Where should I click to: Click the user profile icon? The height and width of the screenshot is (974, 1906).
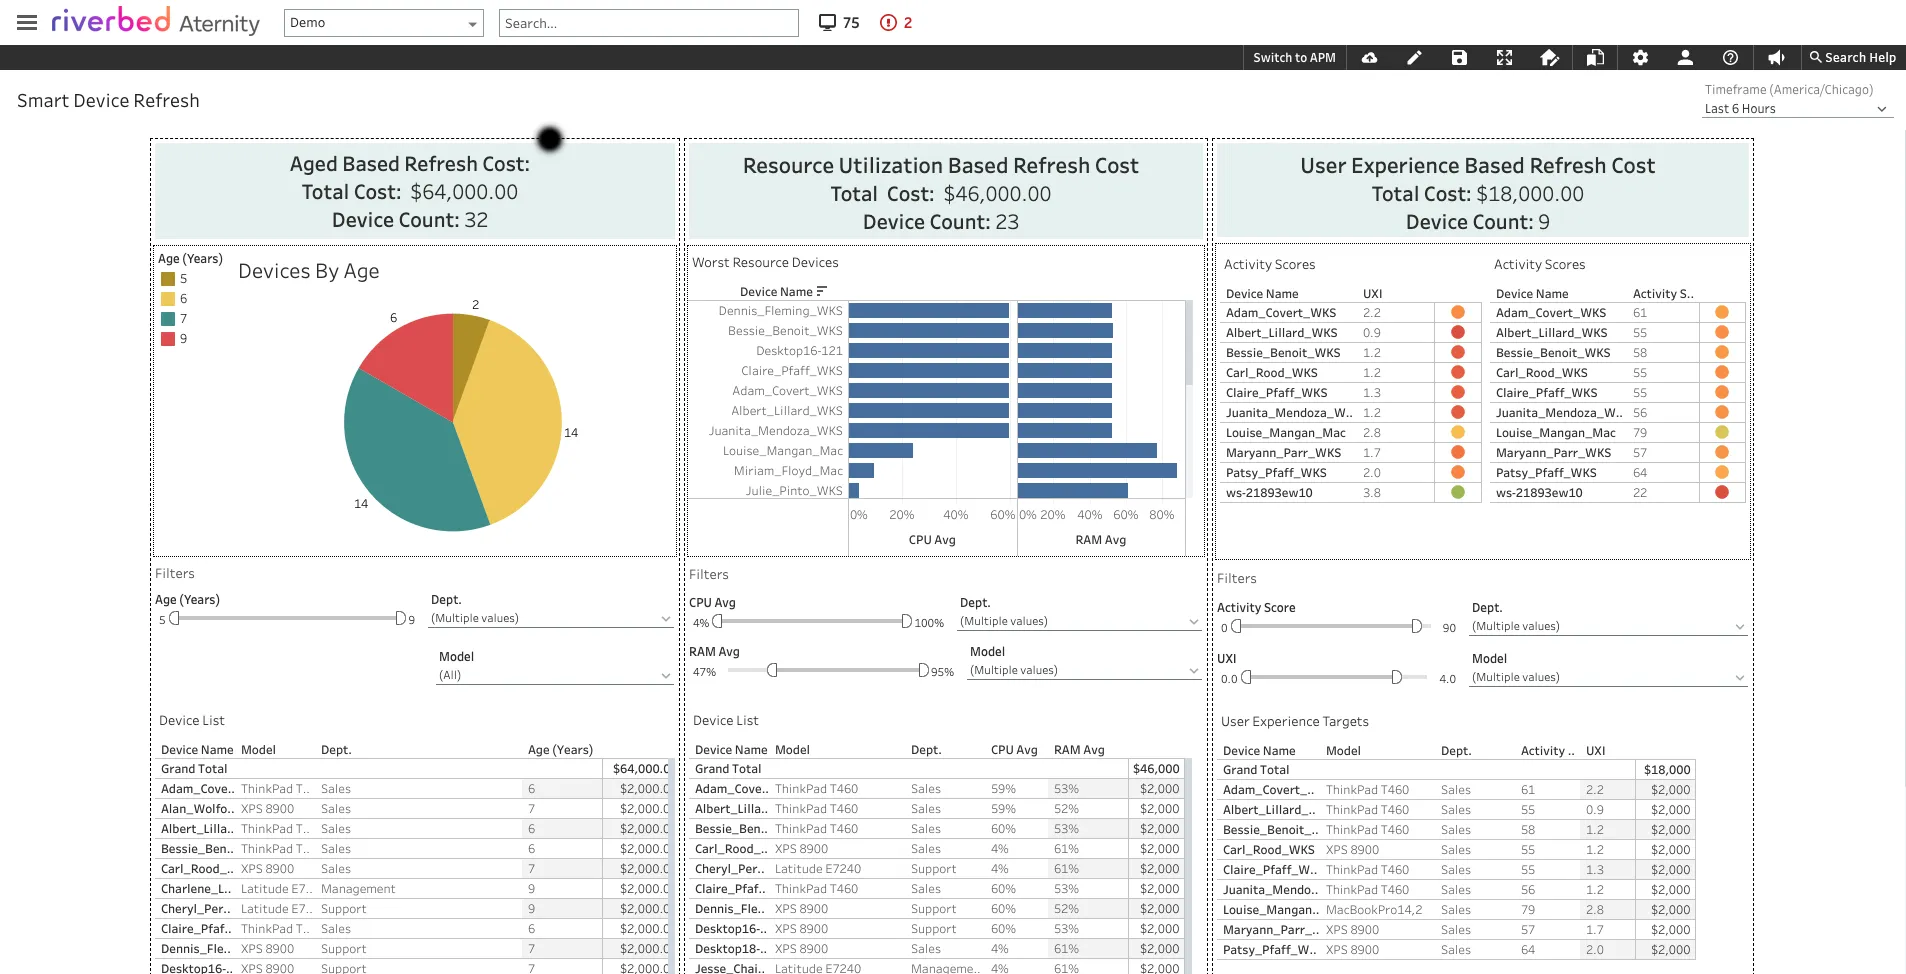[x=1685, y=57]
